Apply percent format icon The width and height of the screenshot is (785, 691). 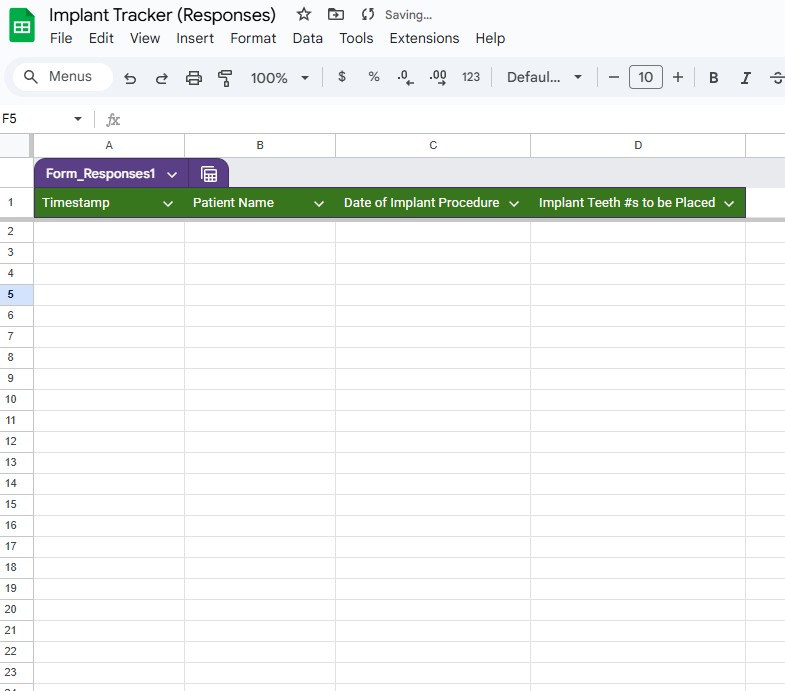click(373, 77)
